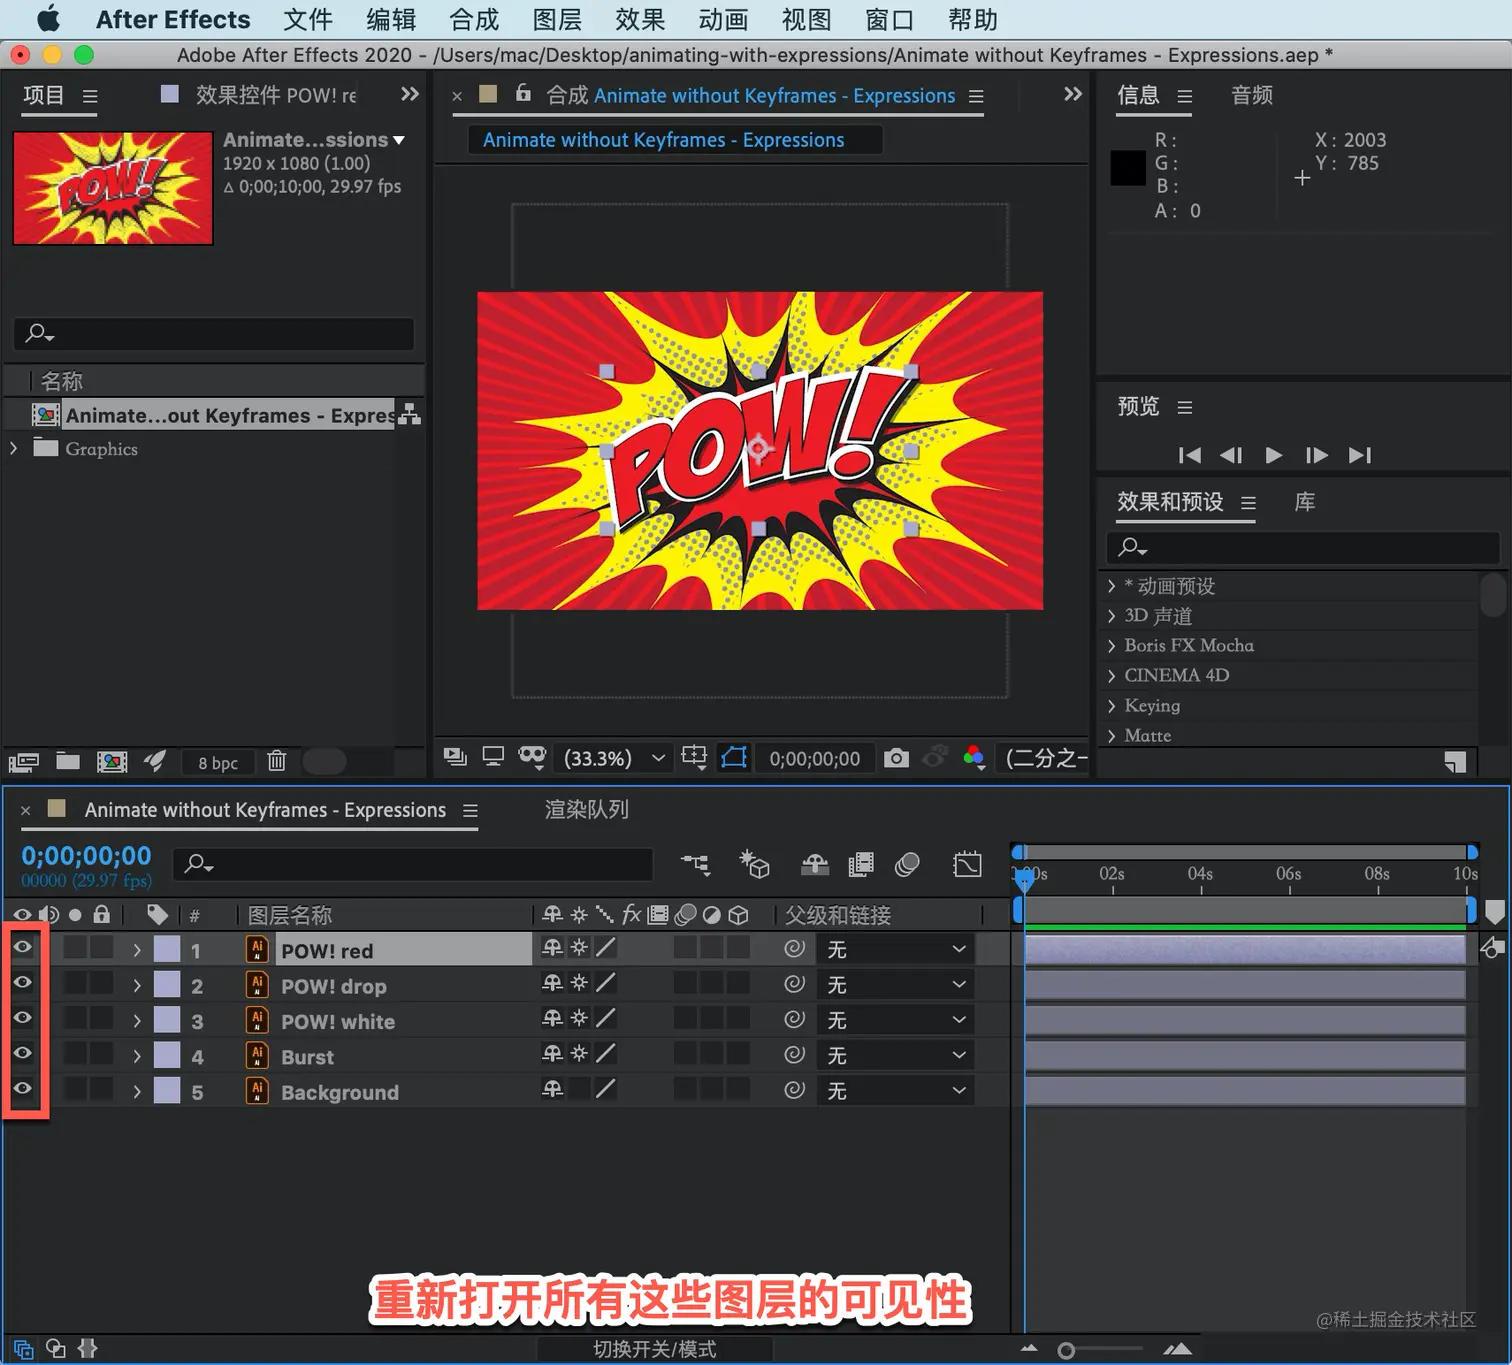The height and width of the screenshot is (1365, 1512).
Task: Click the snapshot camera icon in viewer
Action: click(x=896, y=758)
